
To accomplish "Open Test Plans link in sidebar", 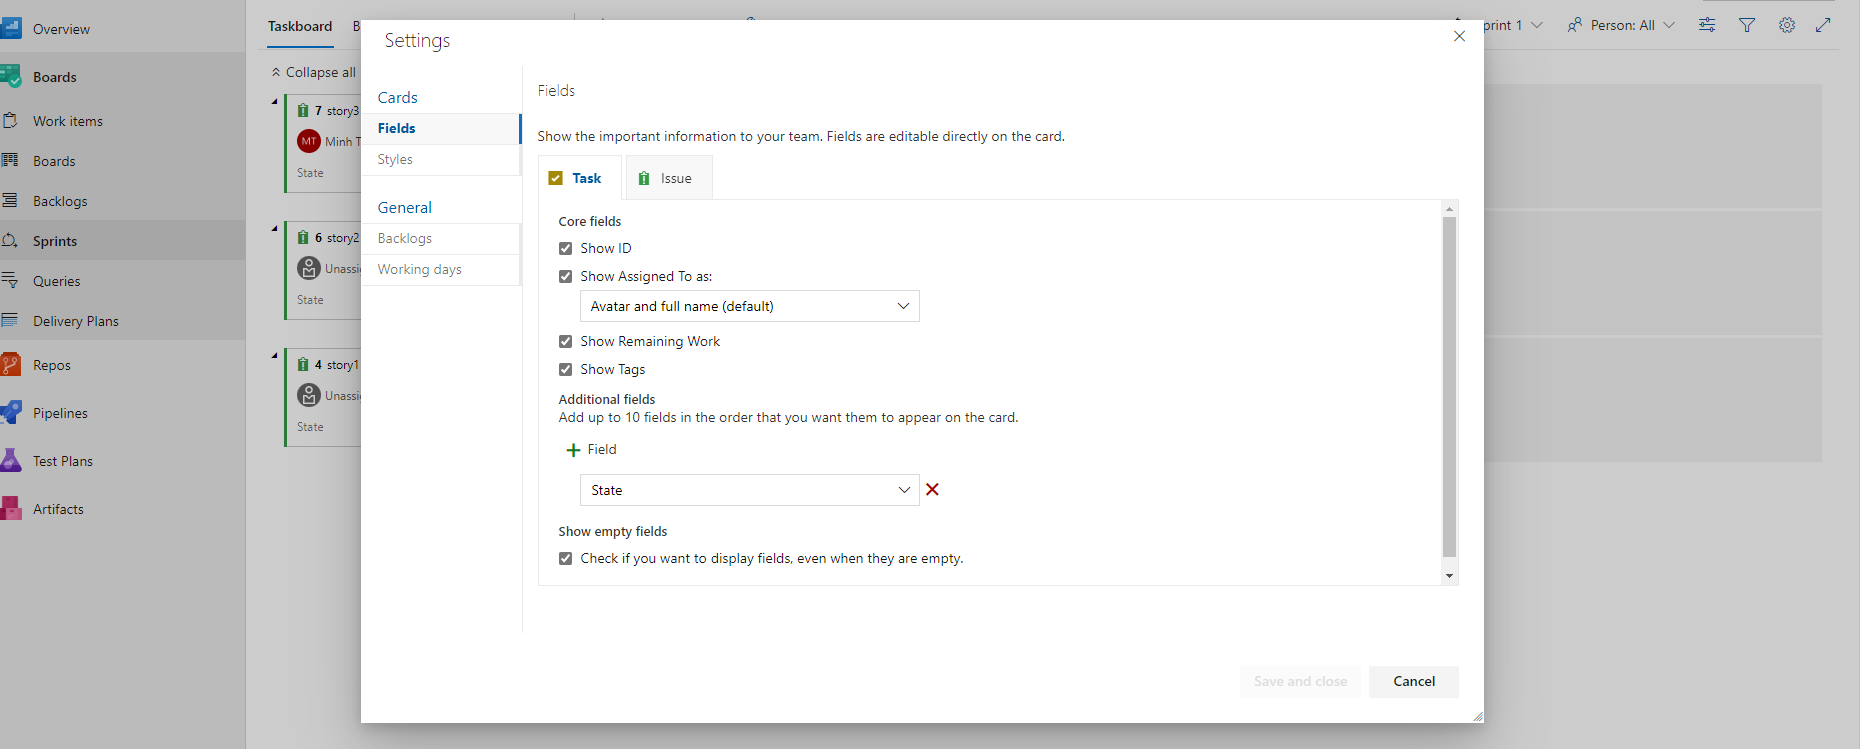I will 63,461.
